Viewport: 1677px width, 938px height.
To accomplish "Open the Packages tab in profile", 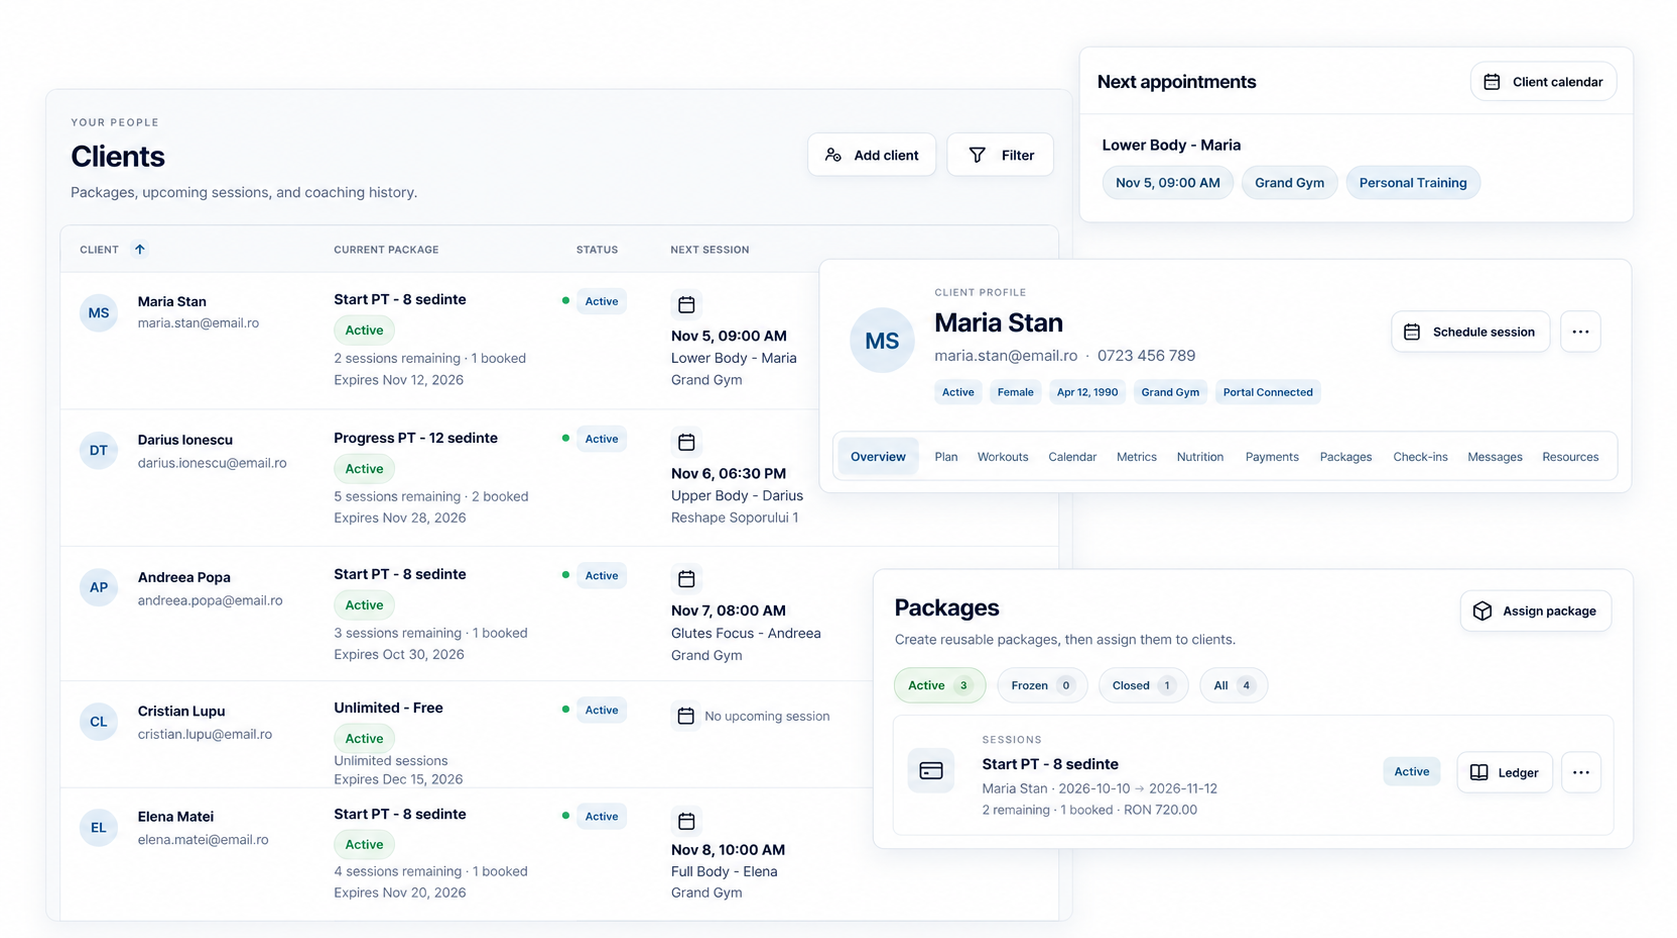I will 1346,457.
